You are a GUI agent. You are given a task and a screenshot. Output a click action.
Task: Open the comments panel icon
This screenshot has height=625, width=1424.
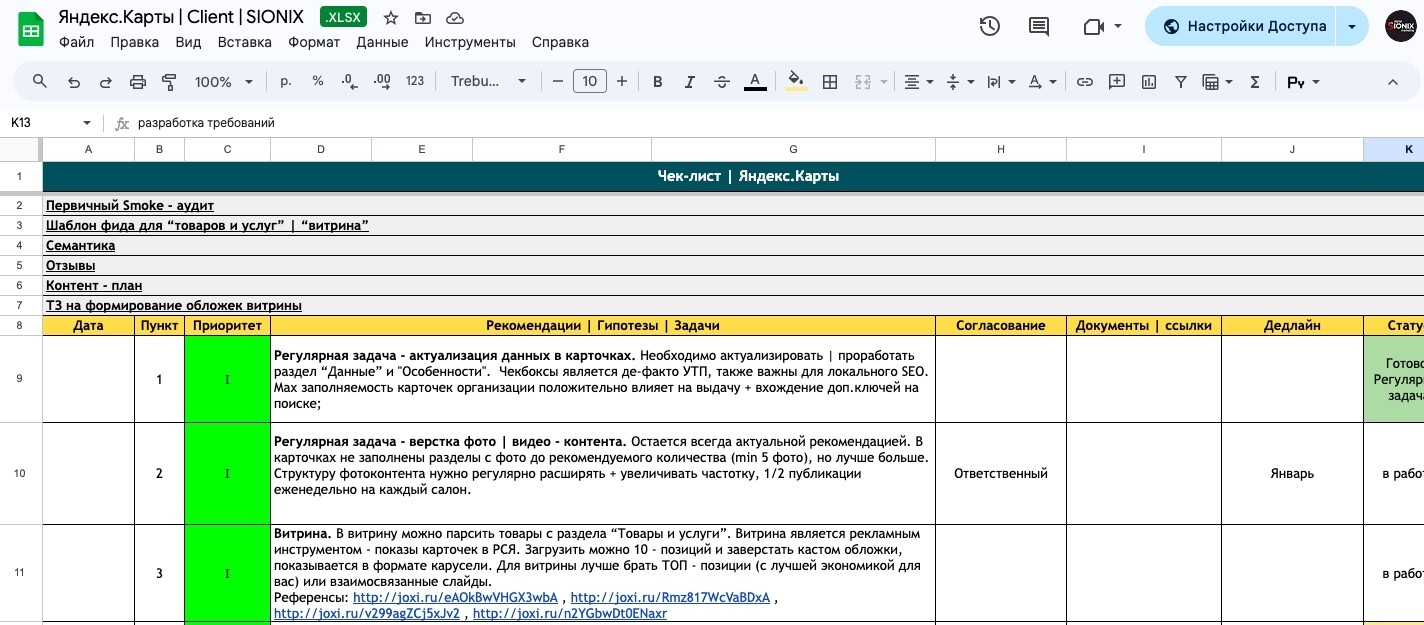click(x=1039, y=27)
